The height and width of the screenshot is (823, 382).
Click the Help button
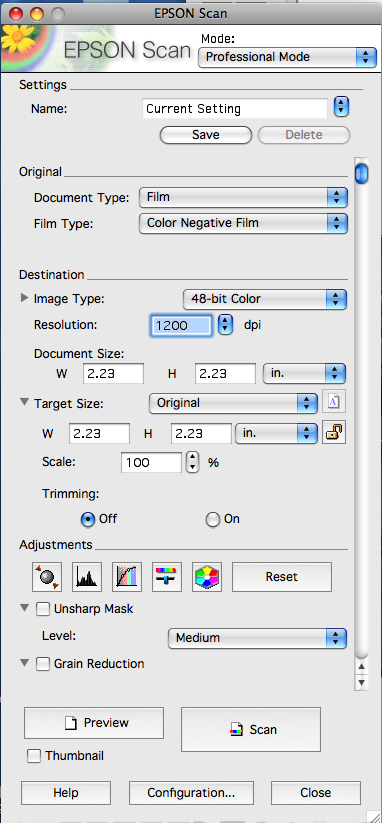(66, 793)
